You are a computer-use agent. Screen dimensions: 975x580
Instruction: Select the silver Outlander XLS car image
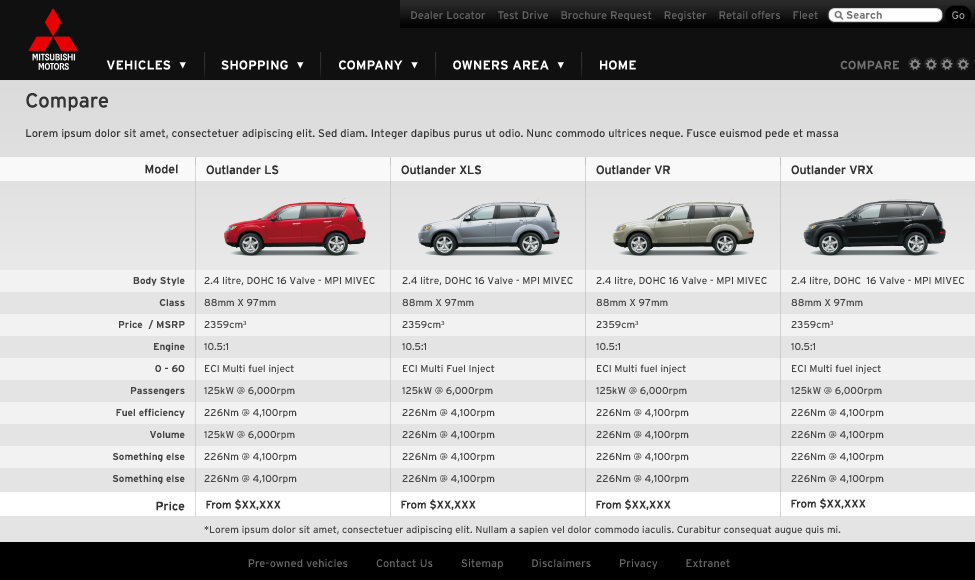click(x=489, y=228)
